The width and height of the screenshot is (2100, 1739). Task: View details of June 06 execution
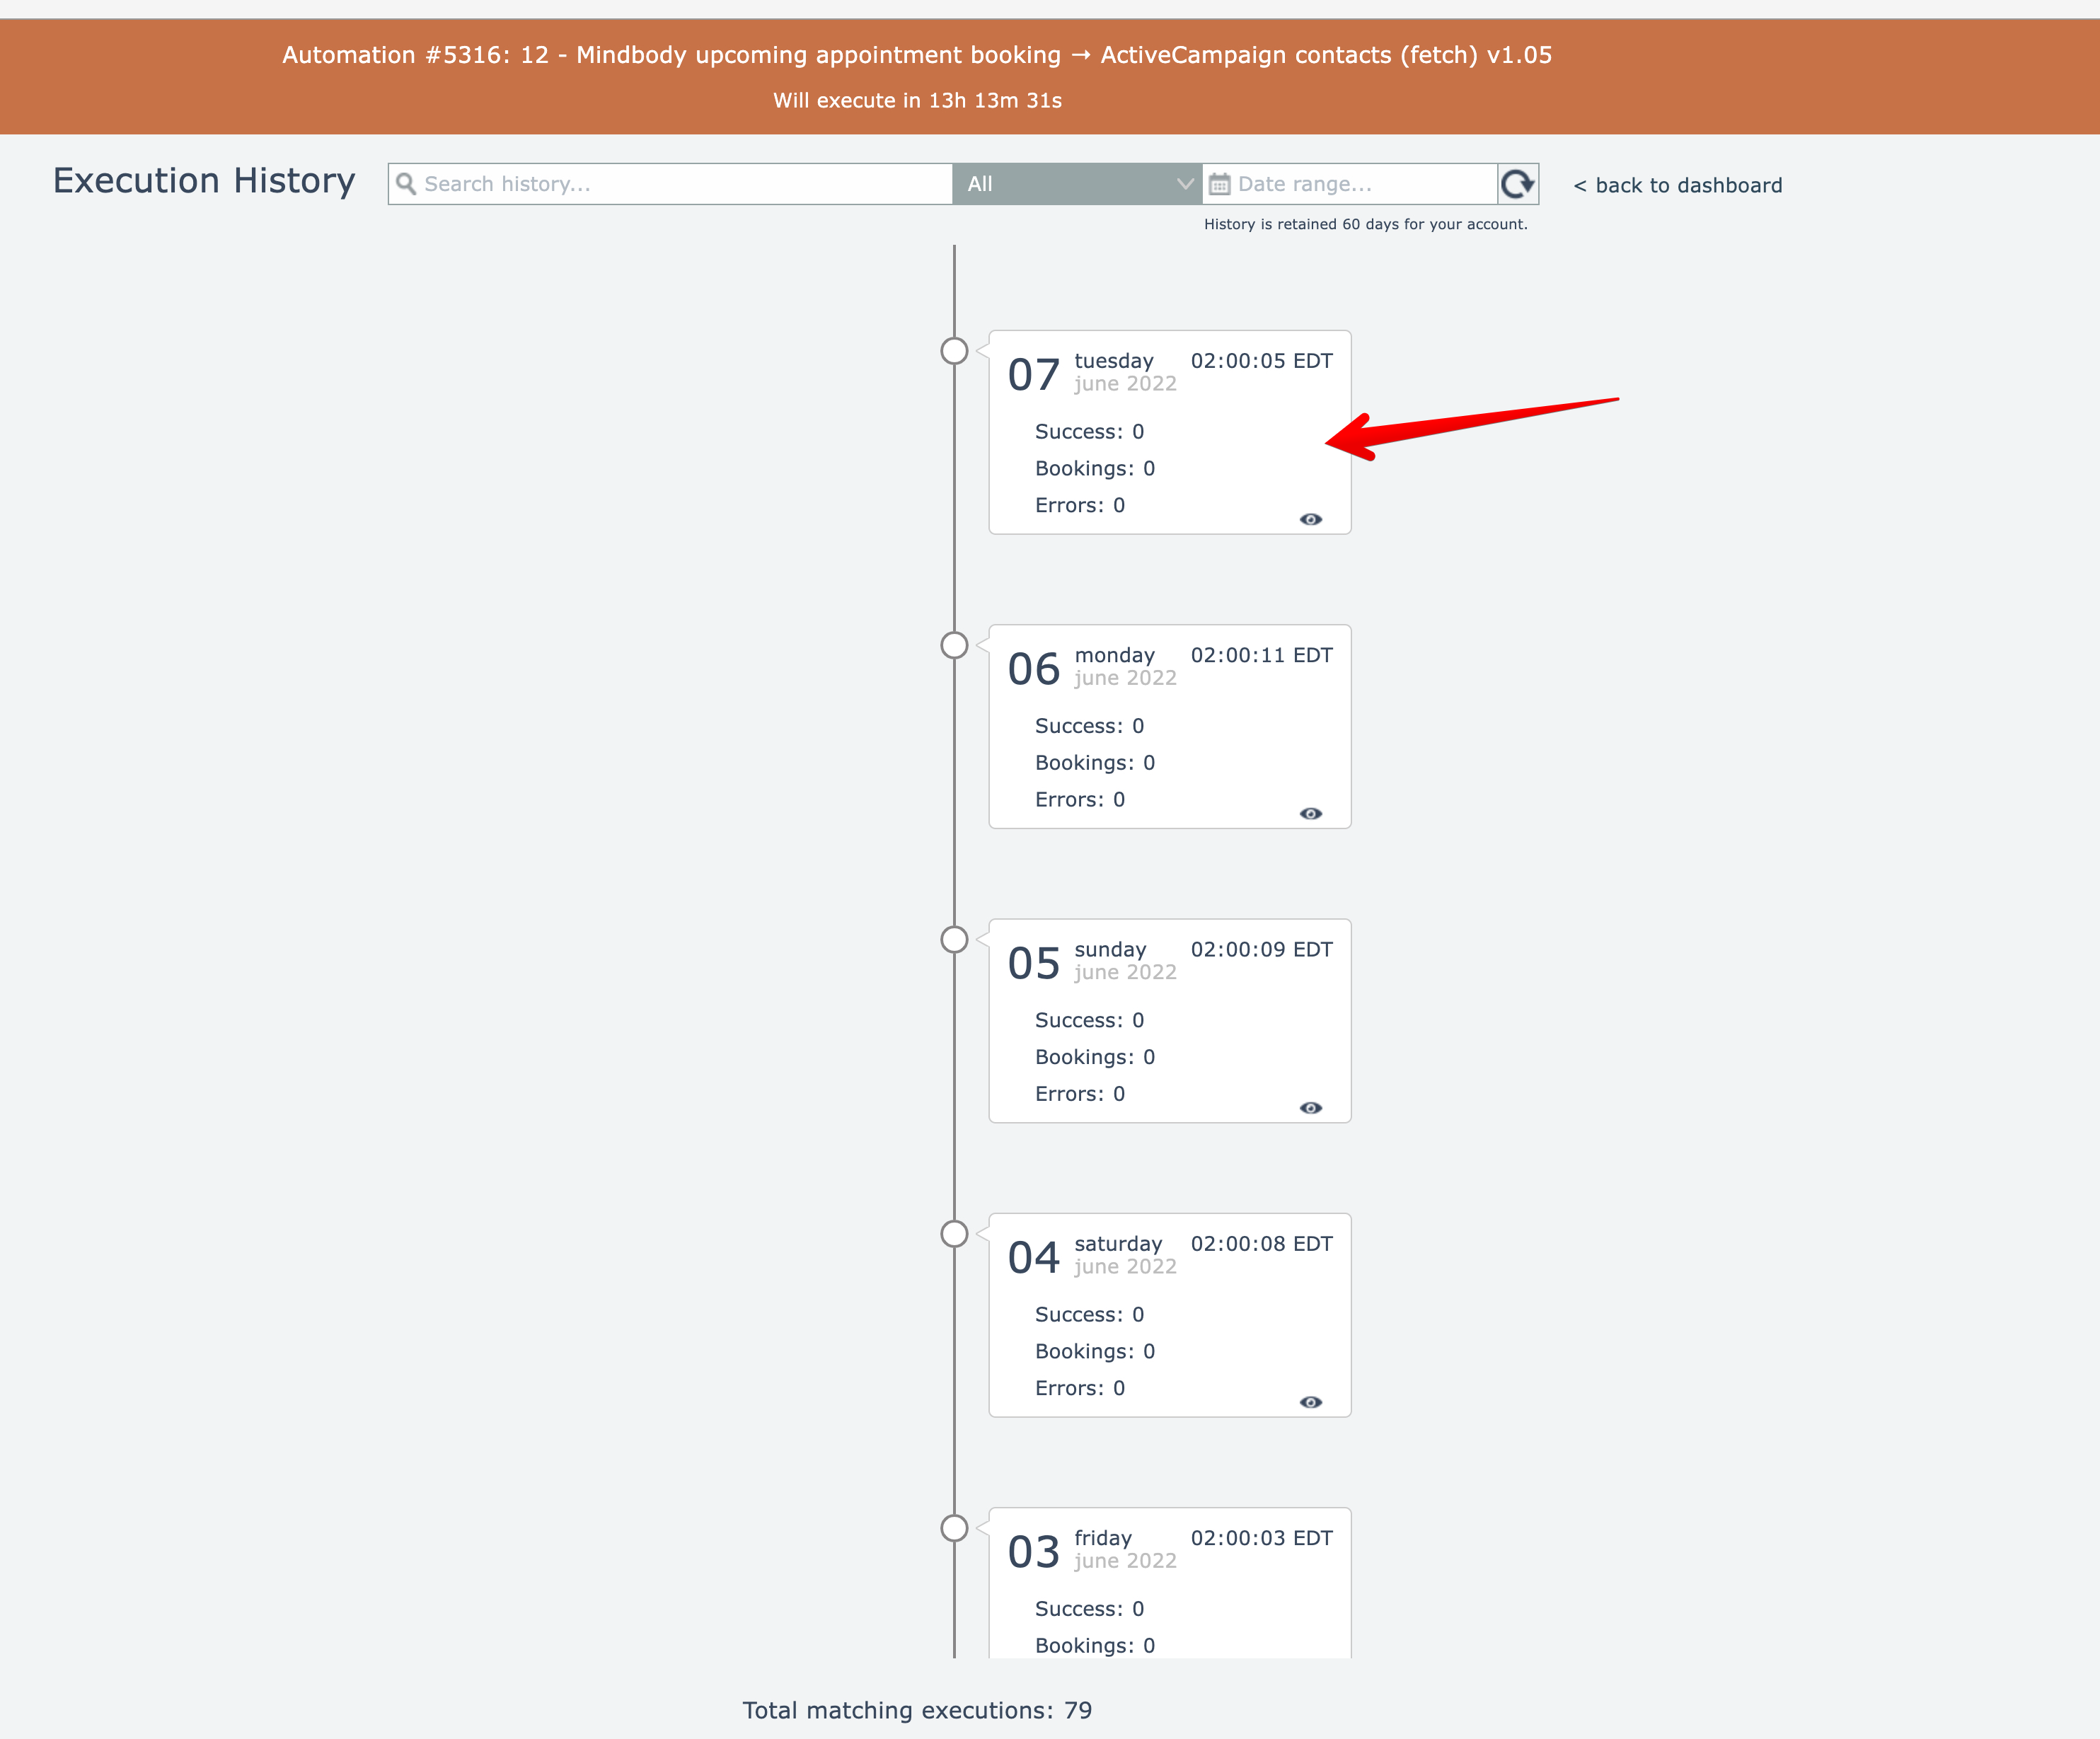click(1310, 813)
